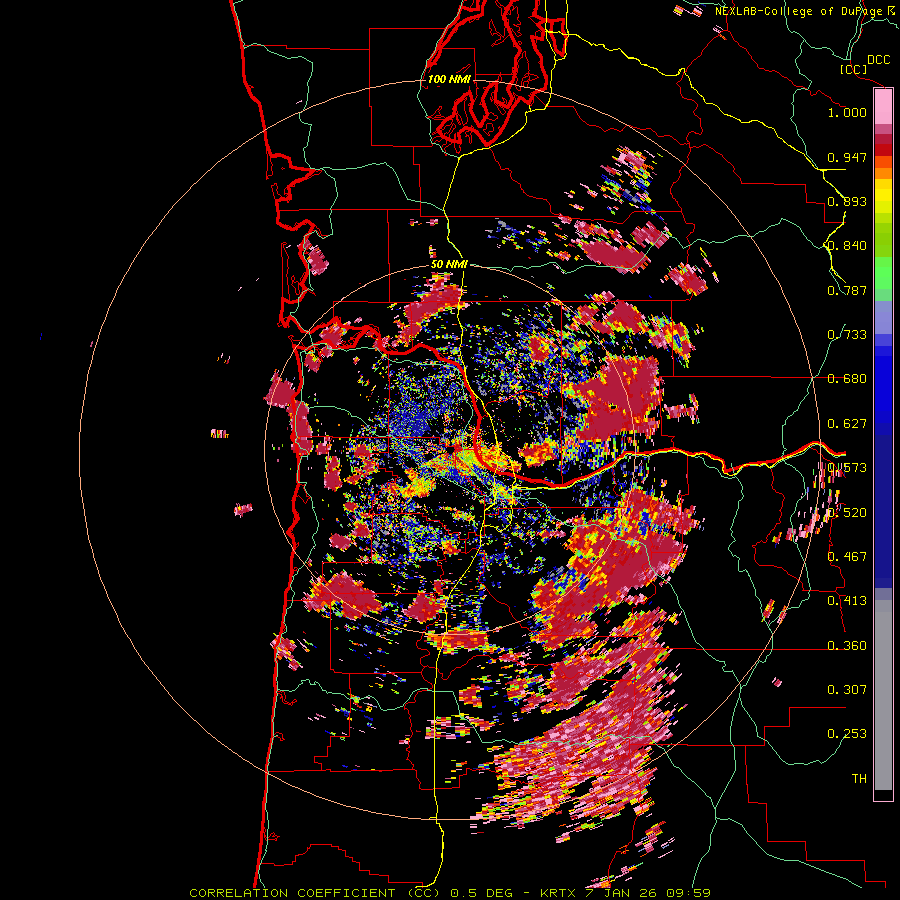Pick the gray color bar segment
The height and width of the screenshot is (900, 900).
coord(883,695)
